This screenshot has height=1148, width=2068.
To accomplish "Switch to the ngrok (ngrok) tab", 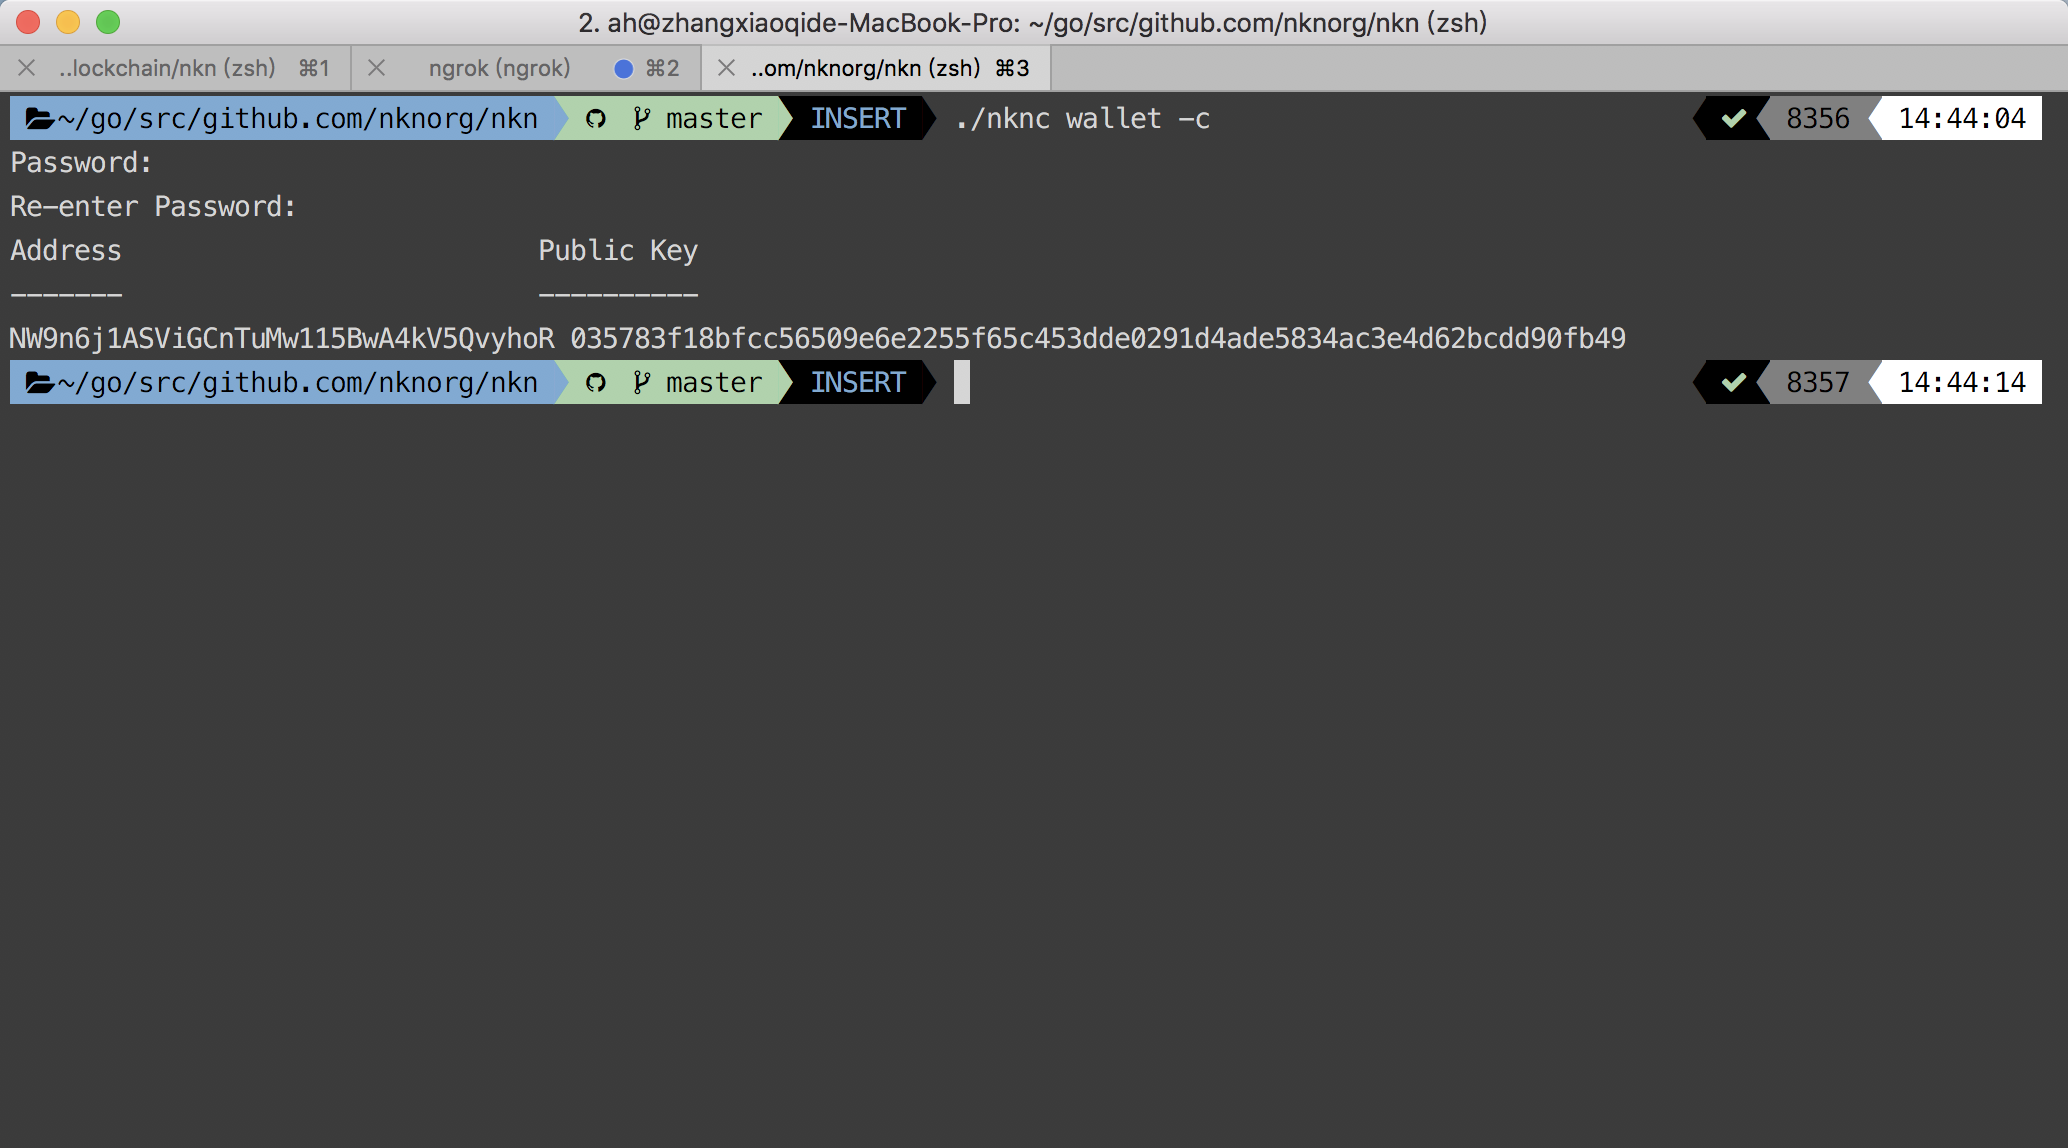I will (x=499, y=68).
